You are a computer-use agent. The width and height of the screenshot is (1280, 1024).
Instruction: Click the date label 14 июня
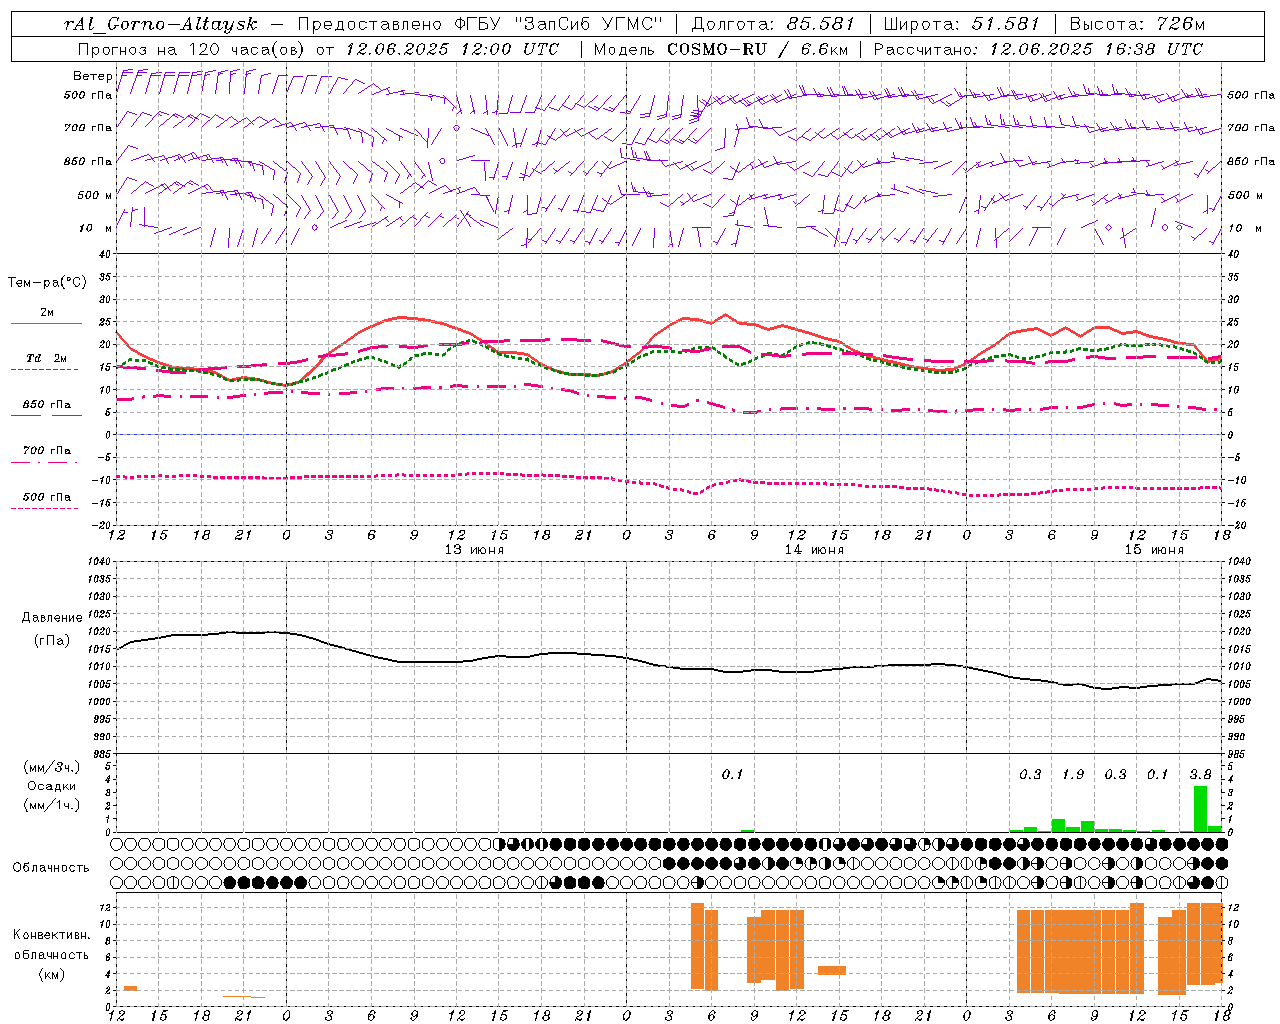pos(814,550)
